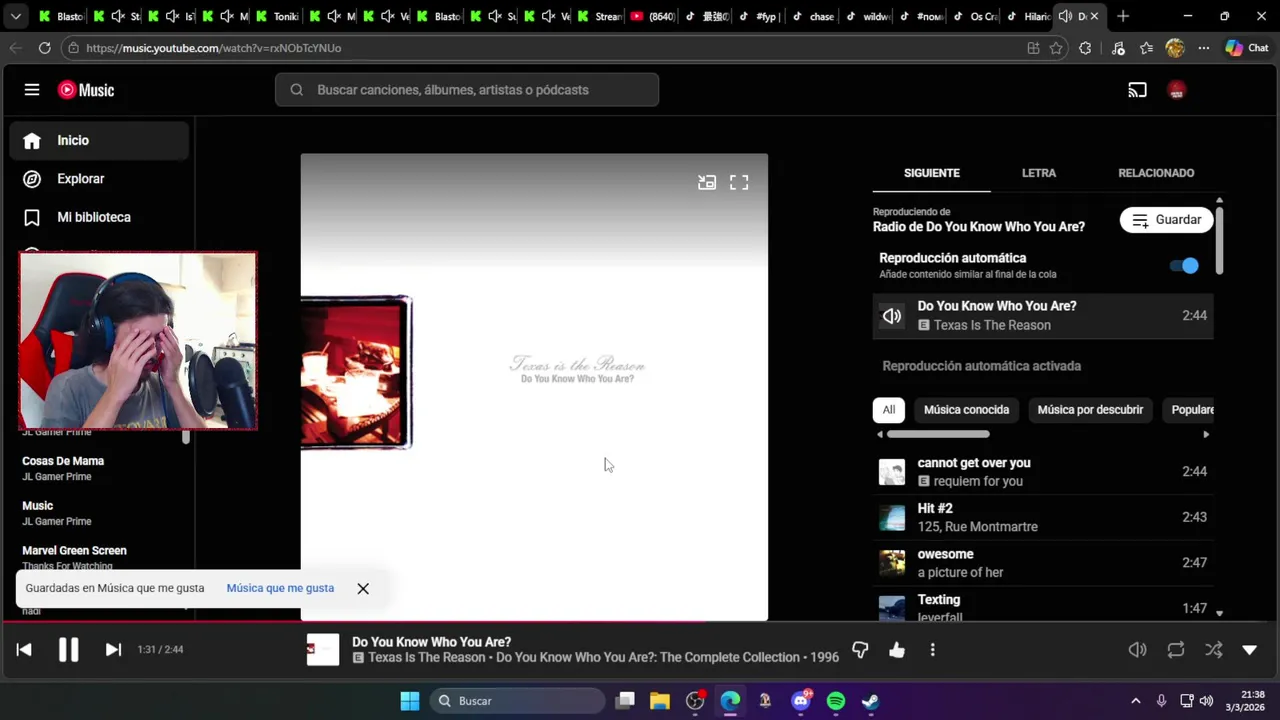Reload the page in the browser
Image resolution: width=1280 pixels, height=720 pixels.
coord(44,48)
